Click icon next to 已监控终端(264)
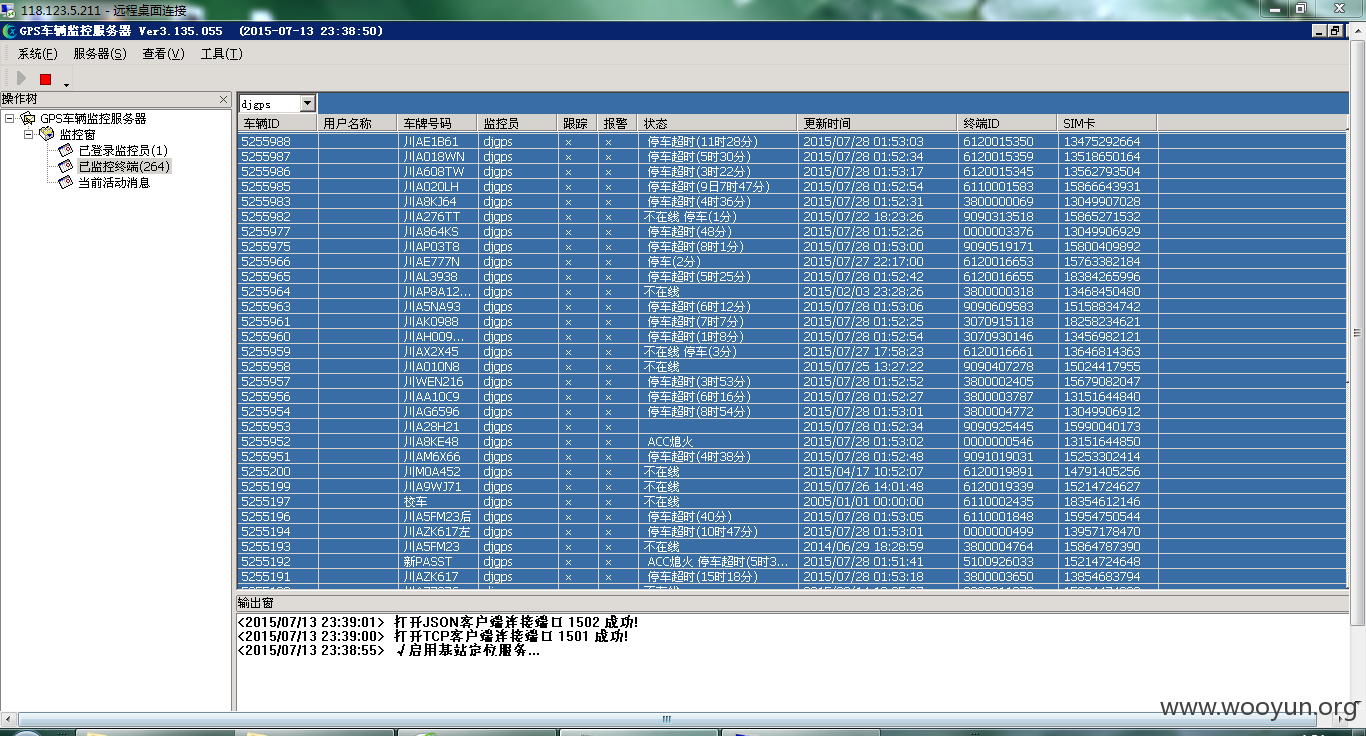This screenshot has width=1366, height=736. click(x=66, y=166)
